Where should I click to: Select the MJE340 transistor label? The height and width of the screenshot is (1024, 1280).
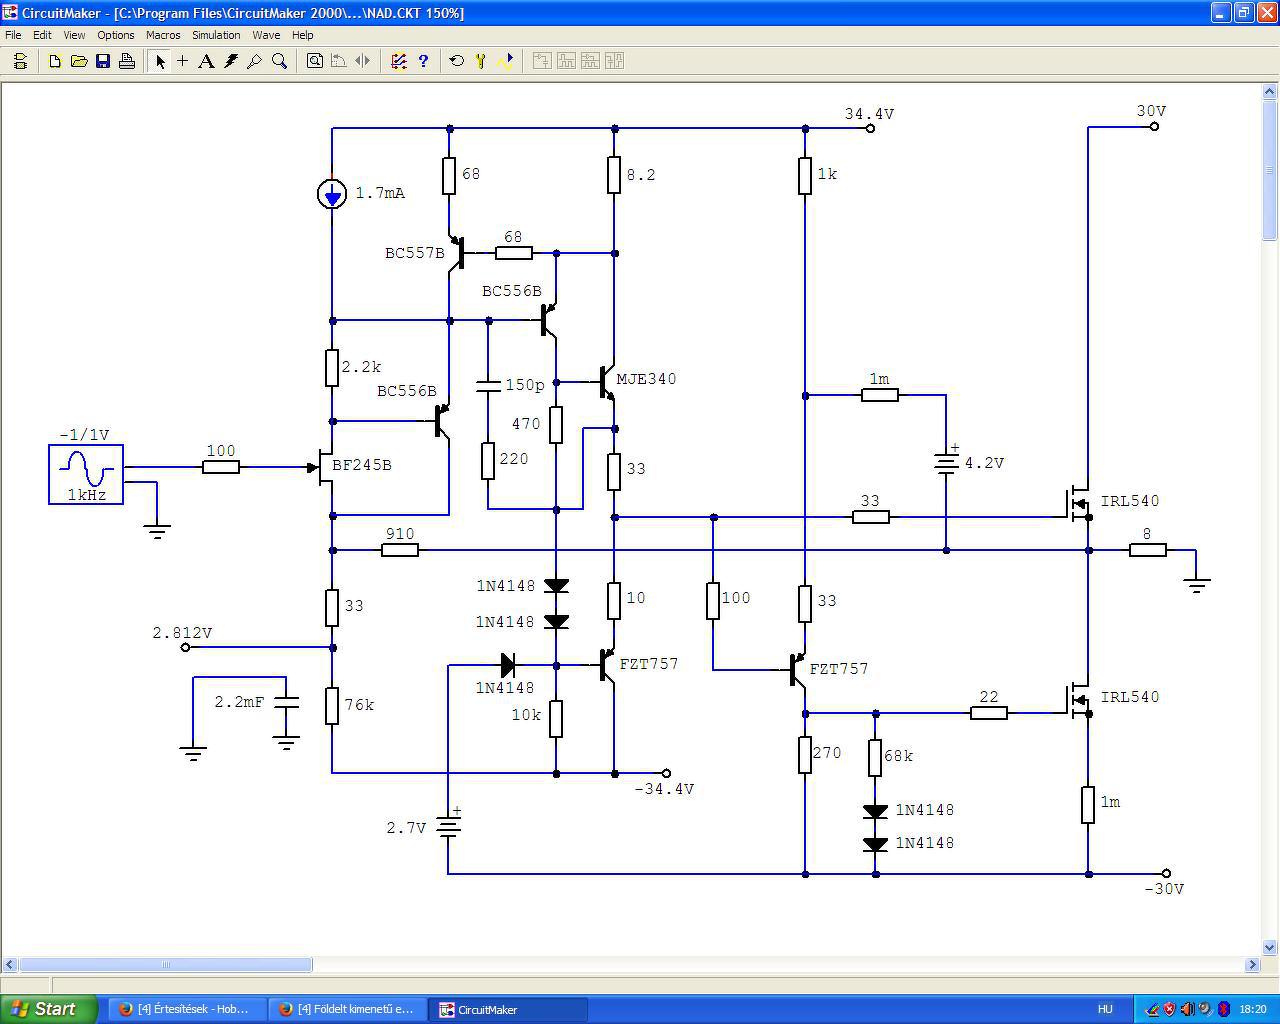click(646, 379)
